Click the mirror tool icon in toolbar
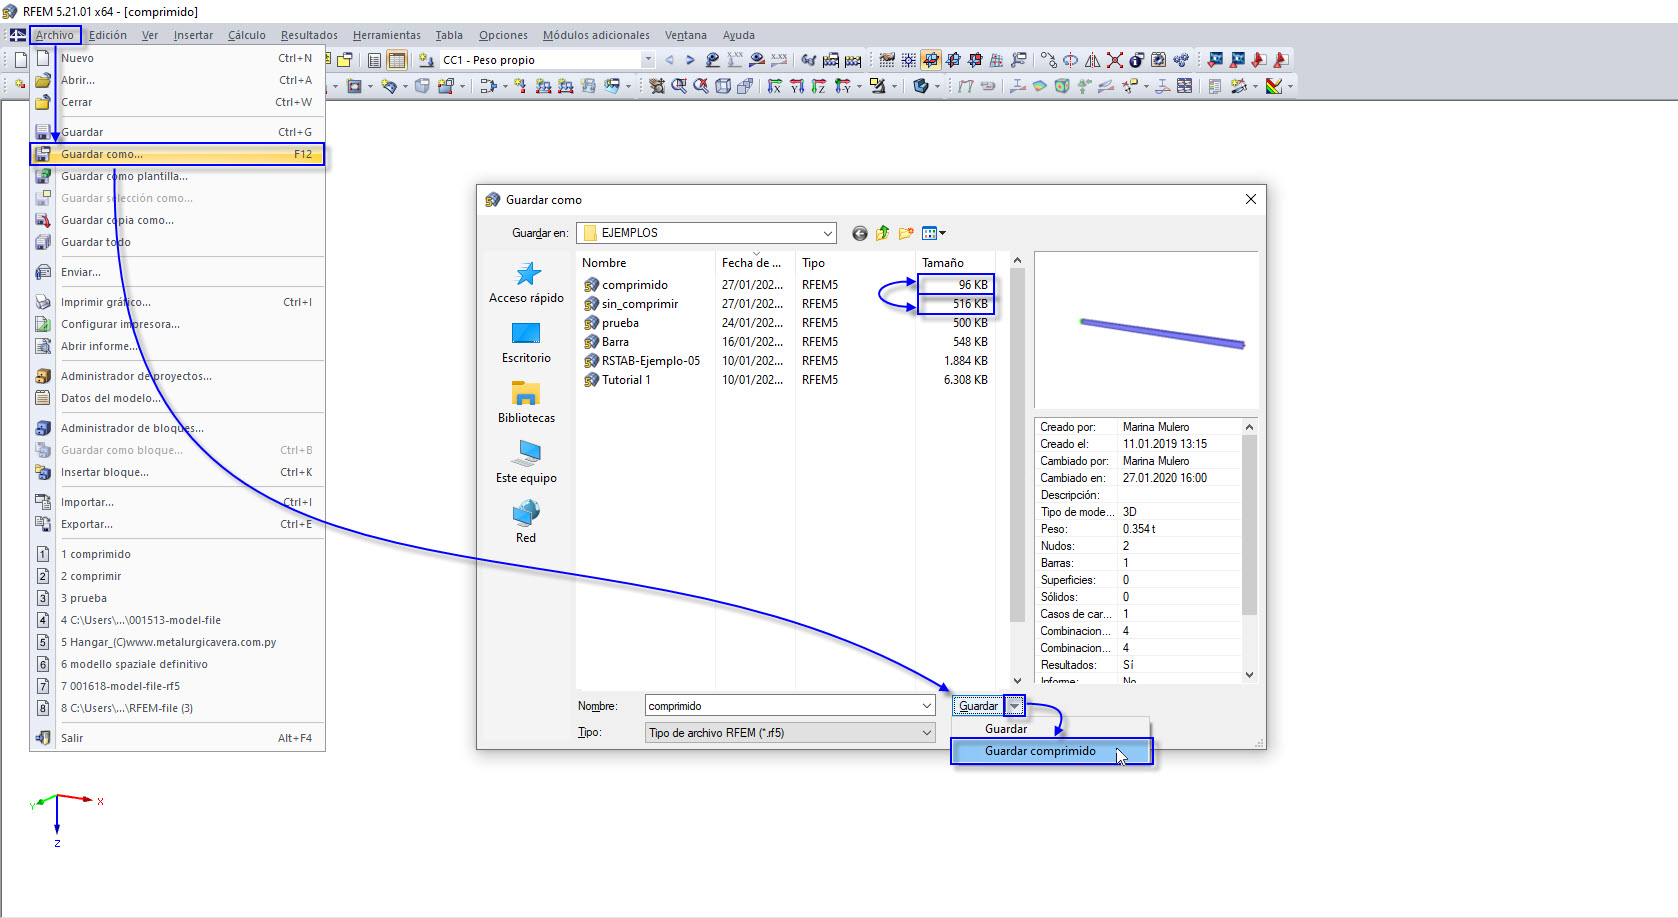The width and height of the screenshot is (1678, 918). coord(1092,60)
